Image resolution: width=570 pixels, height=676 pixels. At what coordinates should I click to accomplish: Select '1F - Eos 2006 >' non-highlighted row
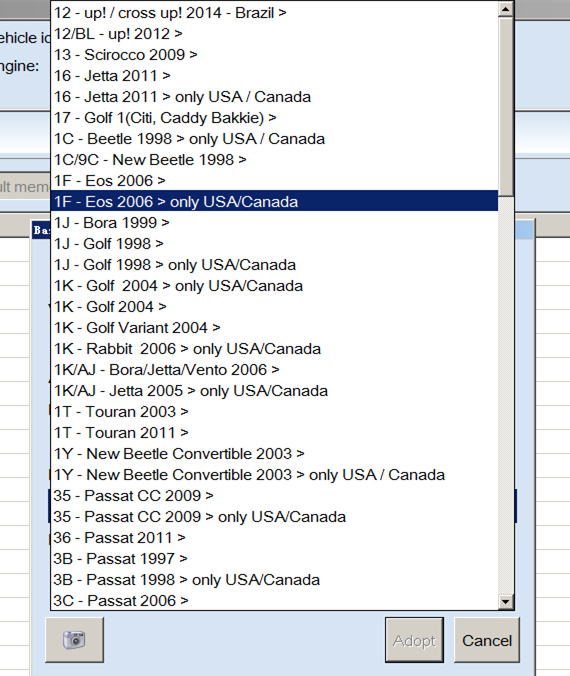274,181
